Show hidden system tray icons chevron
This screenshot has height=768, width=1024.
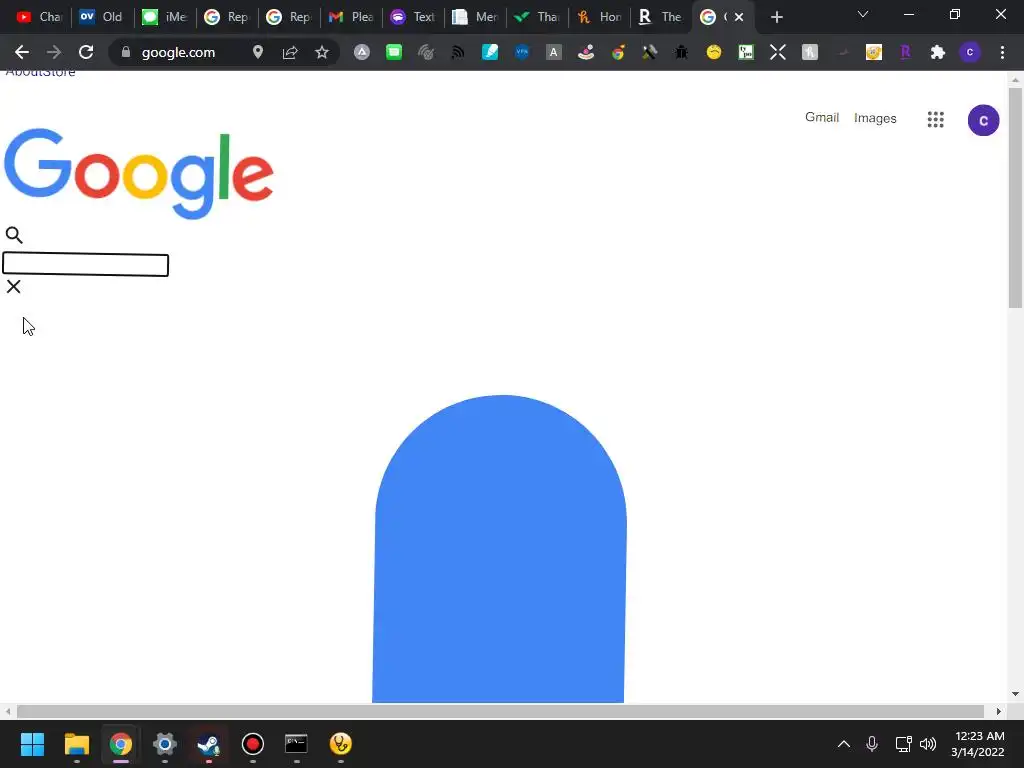tap(844, 744)
